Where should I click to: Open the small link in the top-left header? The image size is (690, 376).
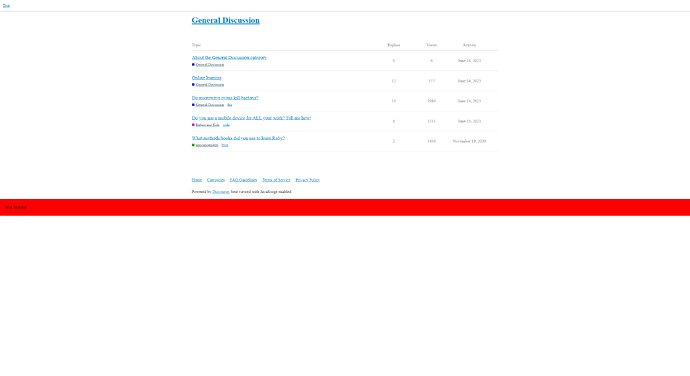point(6,6)
